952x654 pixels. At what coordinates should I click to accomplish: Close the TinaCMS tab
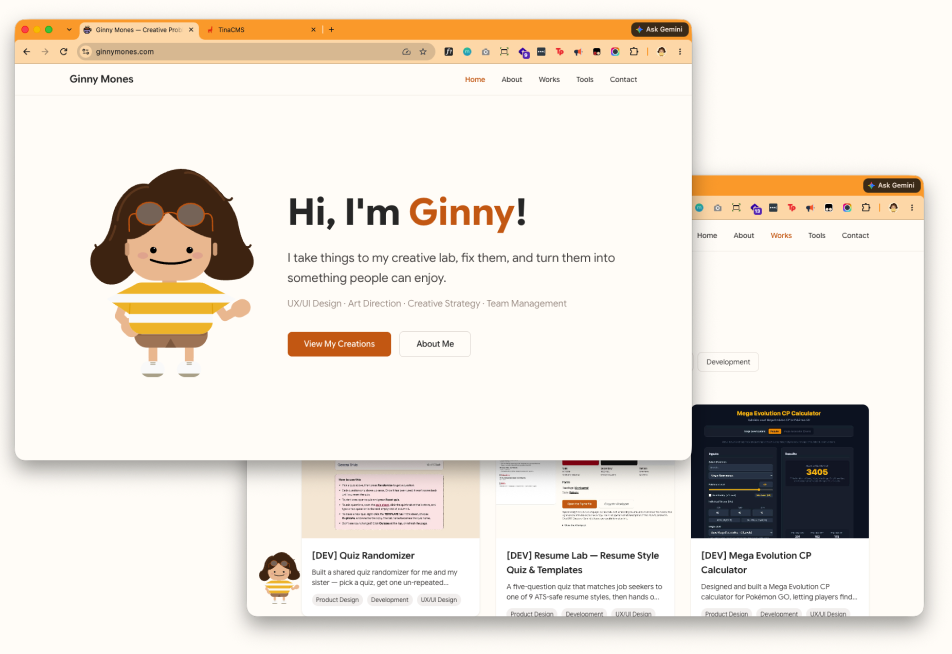point(313,29)
